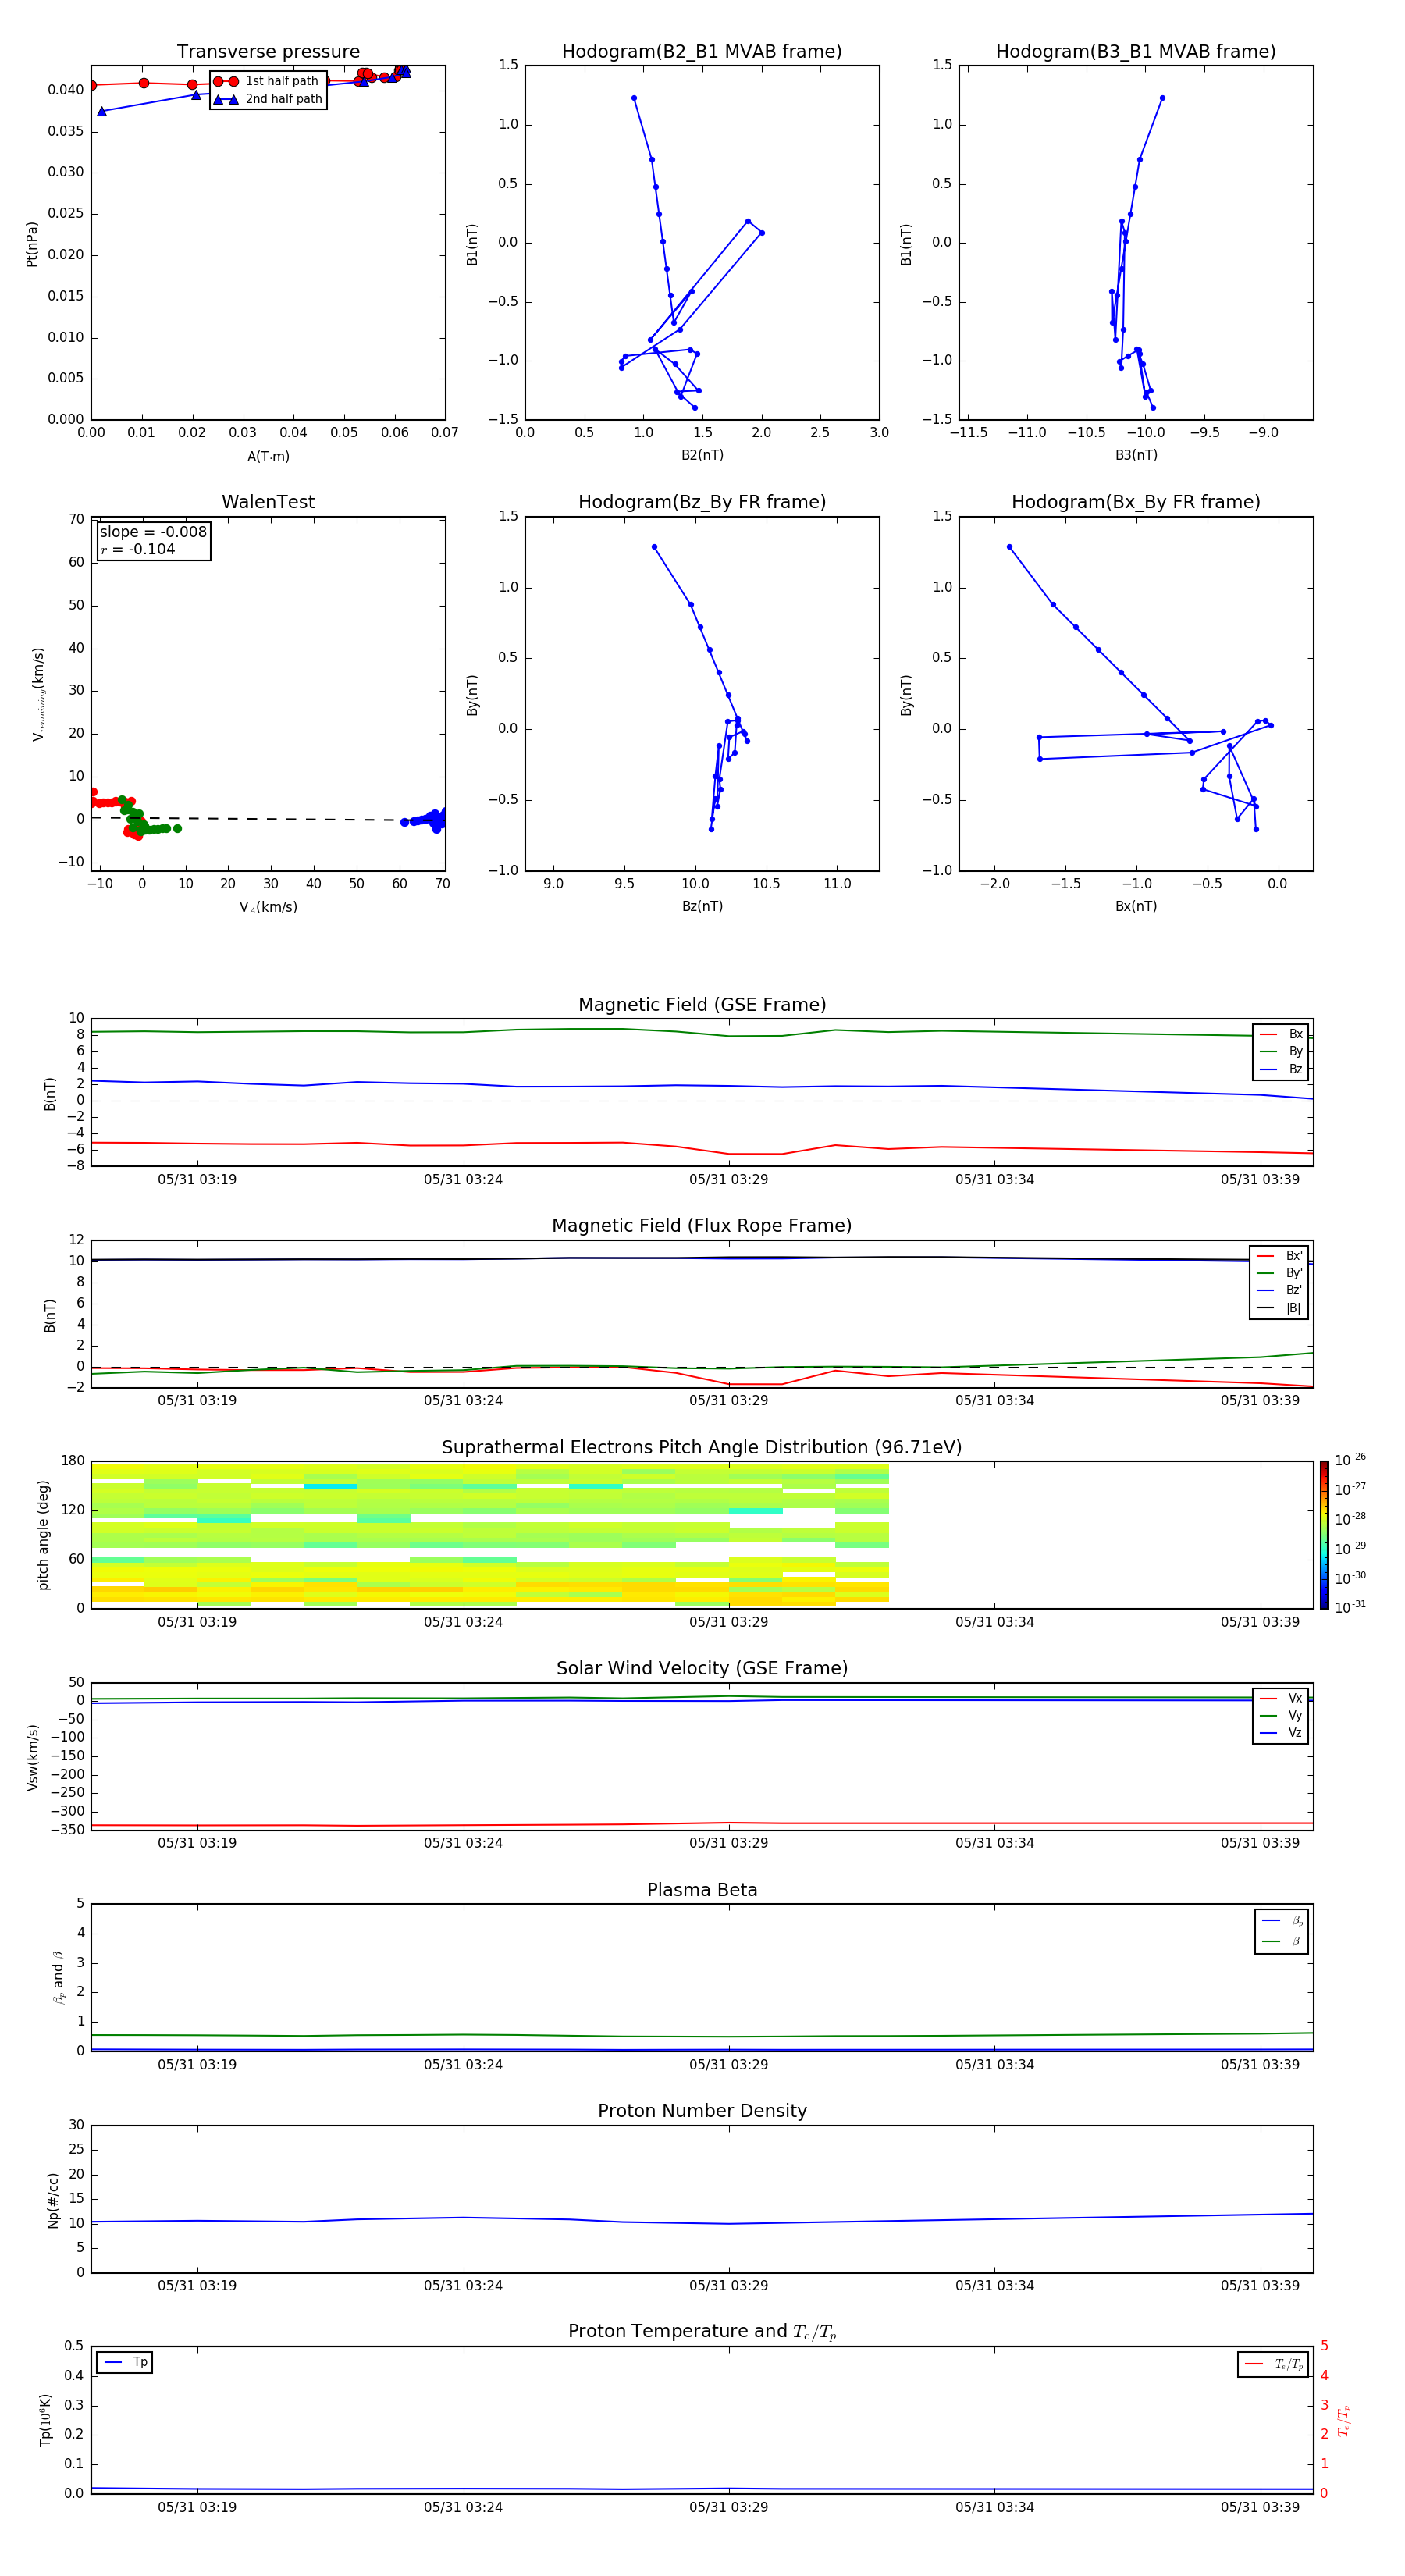Screen dimensions: 1405x2576
Task: Click the pitch angle distribution colorbar
Action: (x=1323, y=1534)
